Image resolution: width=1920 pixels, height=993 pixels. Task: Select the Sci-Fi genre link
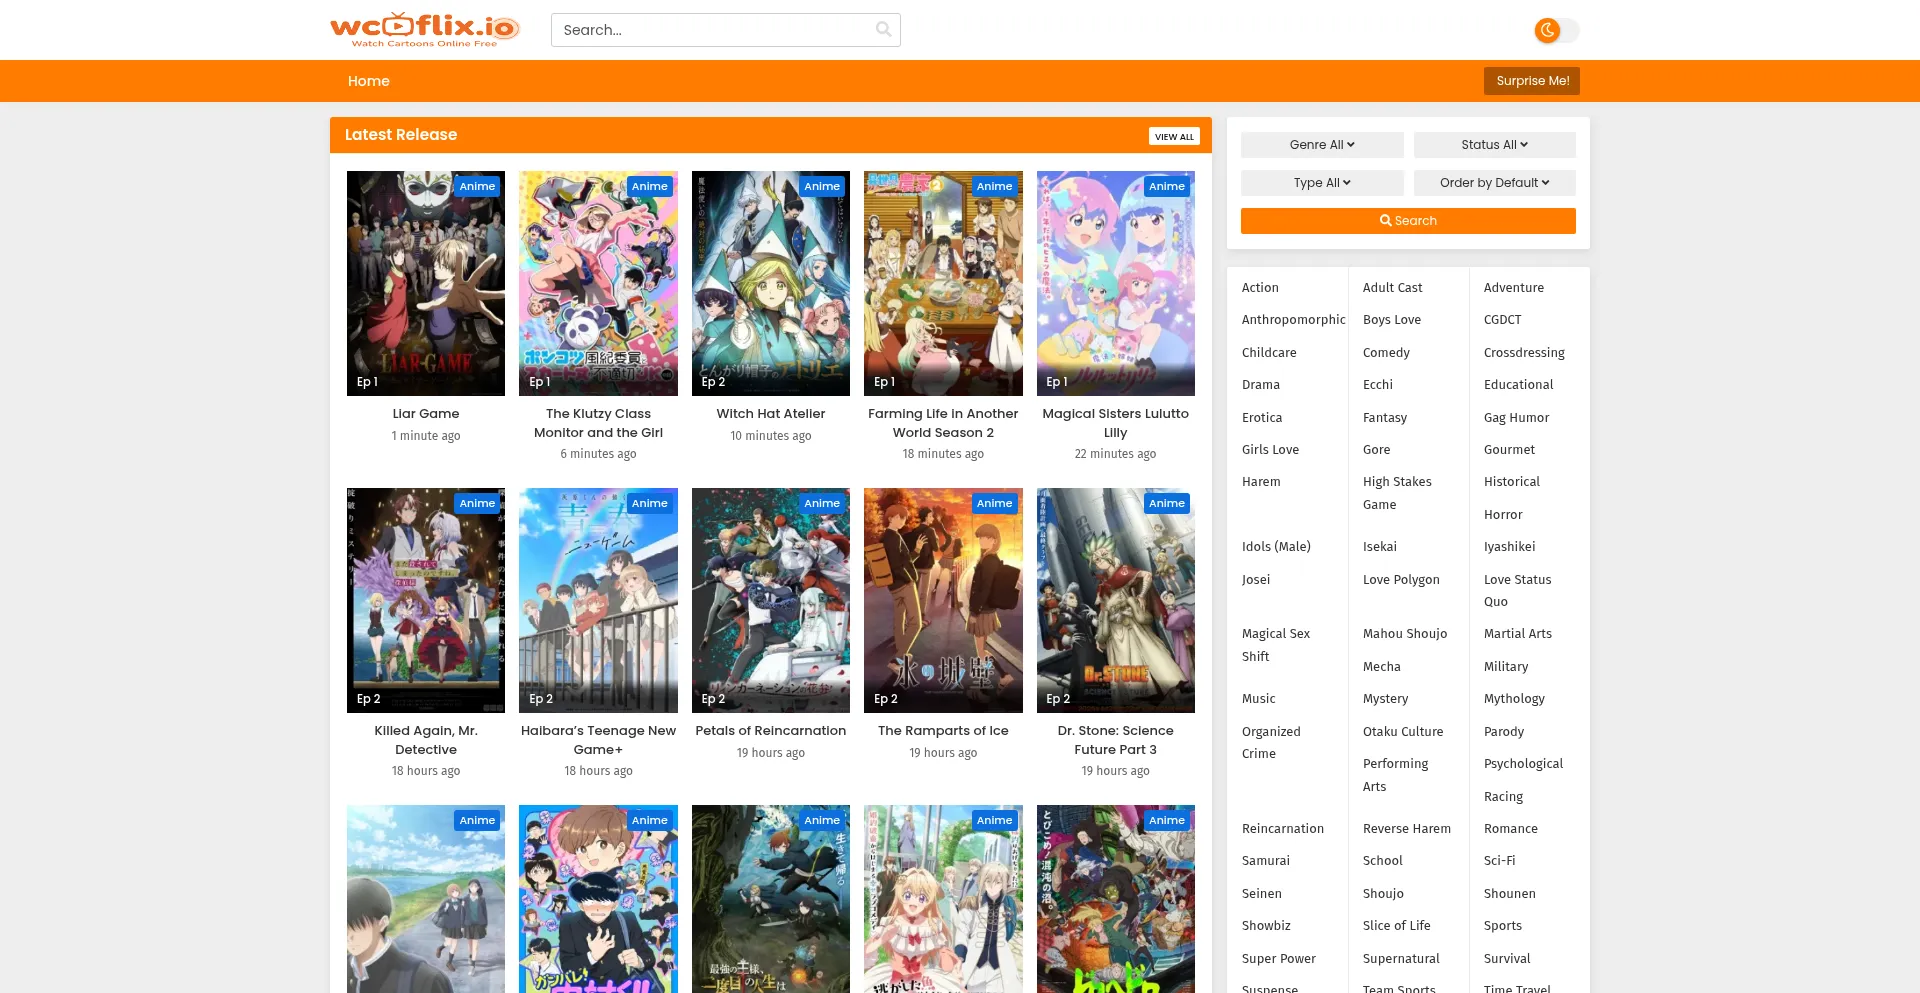coord(1499,861)
